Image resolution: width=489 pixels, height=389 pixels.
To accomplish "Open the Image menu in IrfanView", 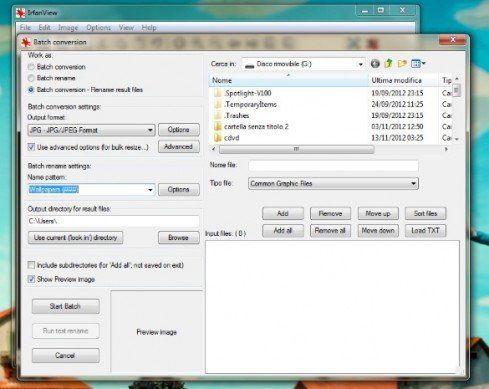I will coord(68,28).
